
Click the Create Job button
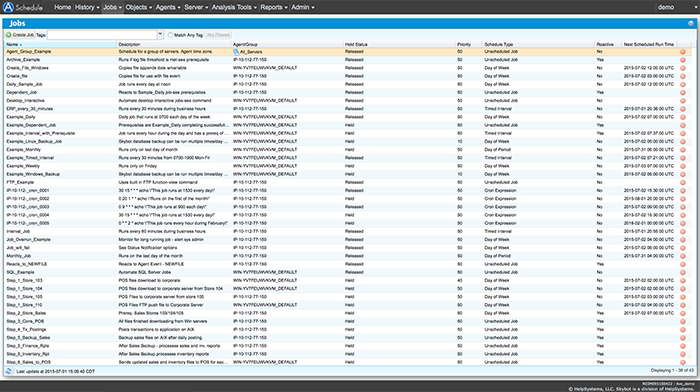coord(20,35)
